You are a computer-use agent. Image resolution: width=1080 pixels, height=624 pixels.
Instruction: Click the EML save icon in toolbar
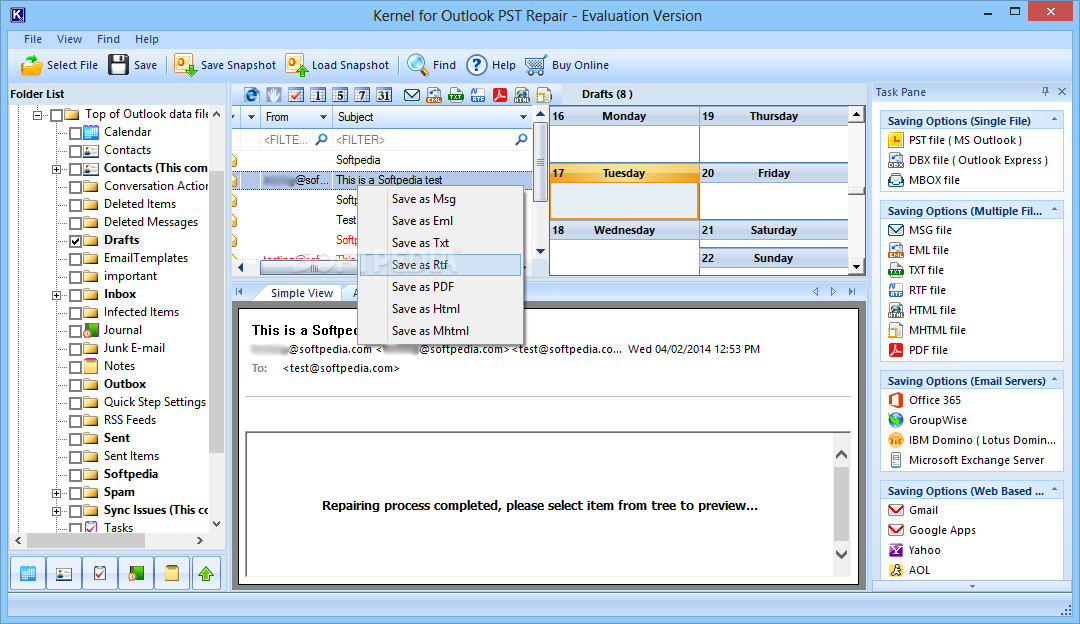tap(434, 95)
